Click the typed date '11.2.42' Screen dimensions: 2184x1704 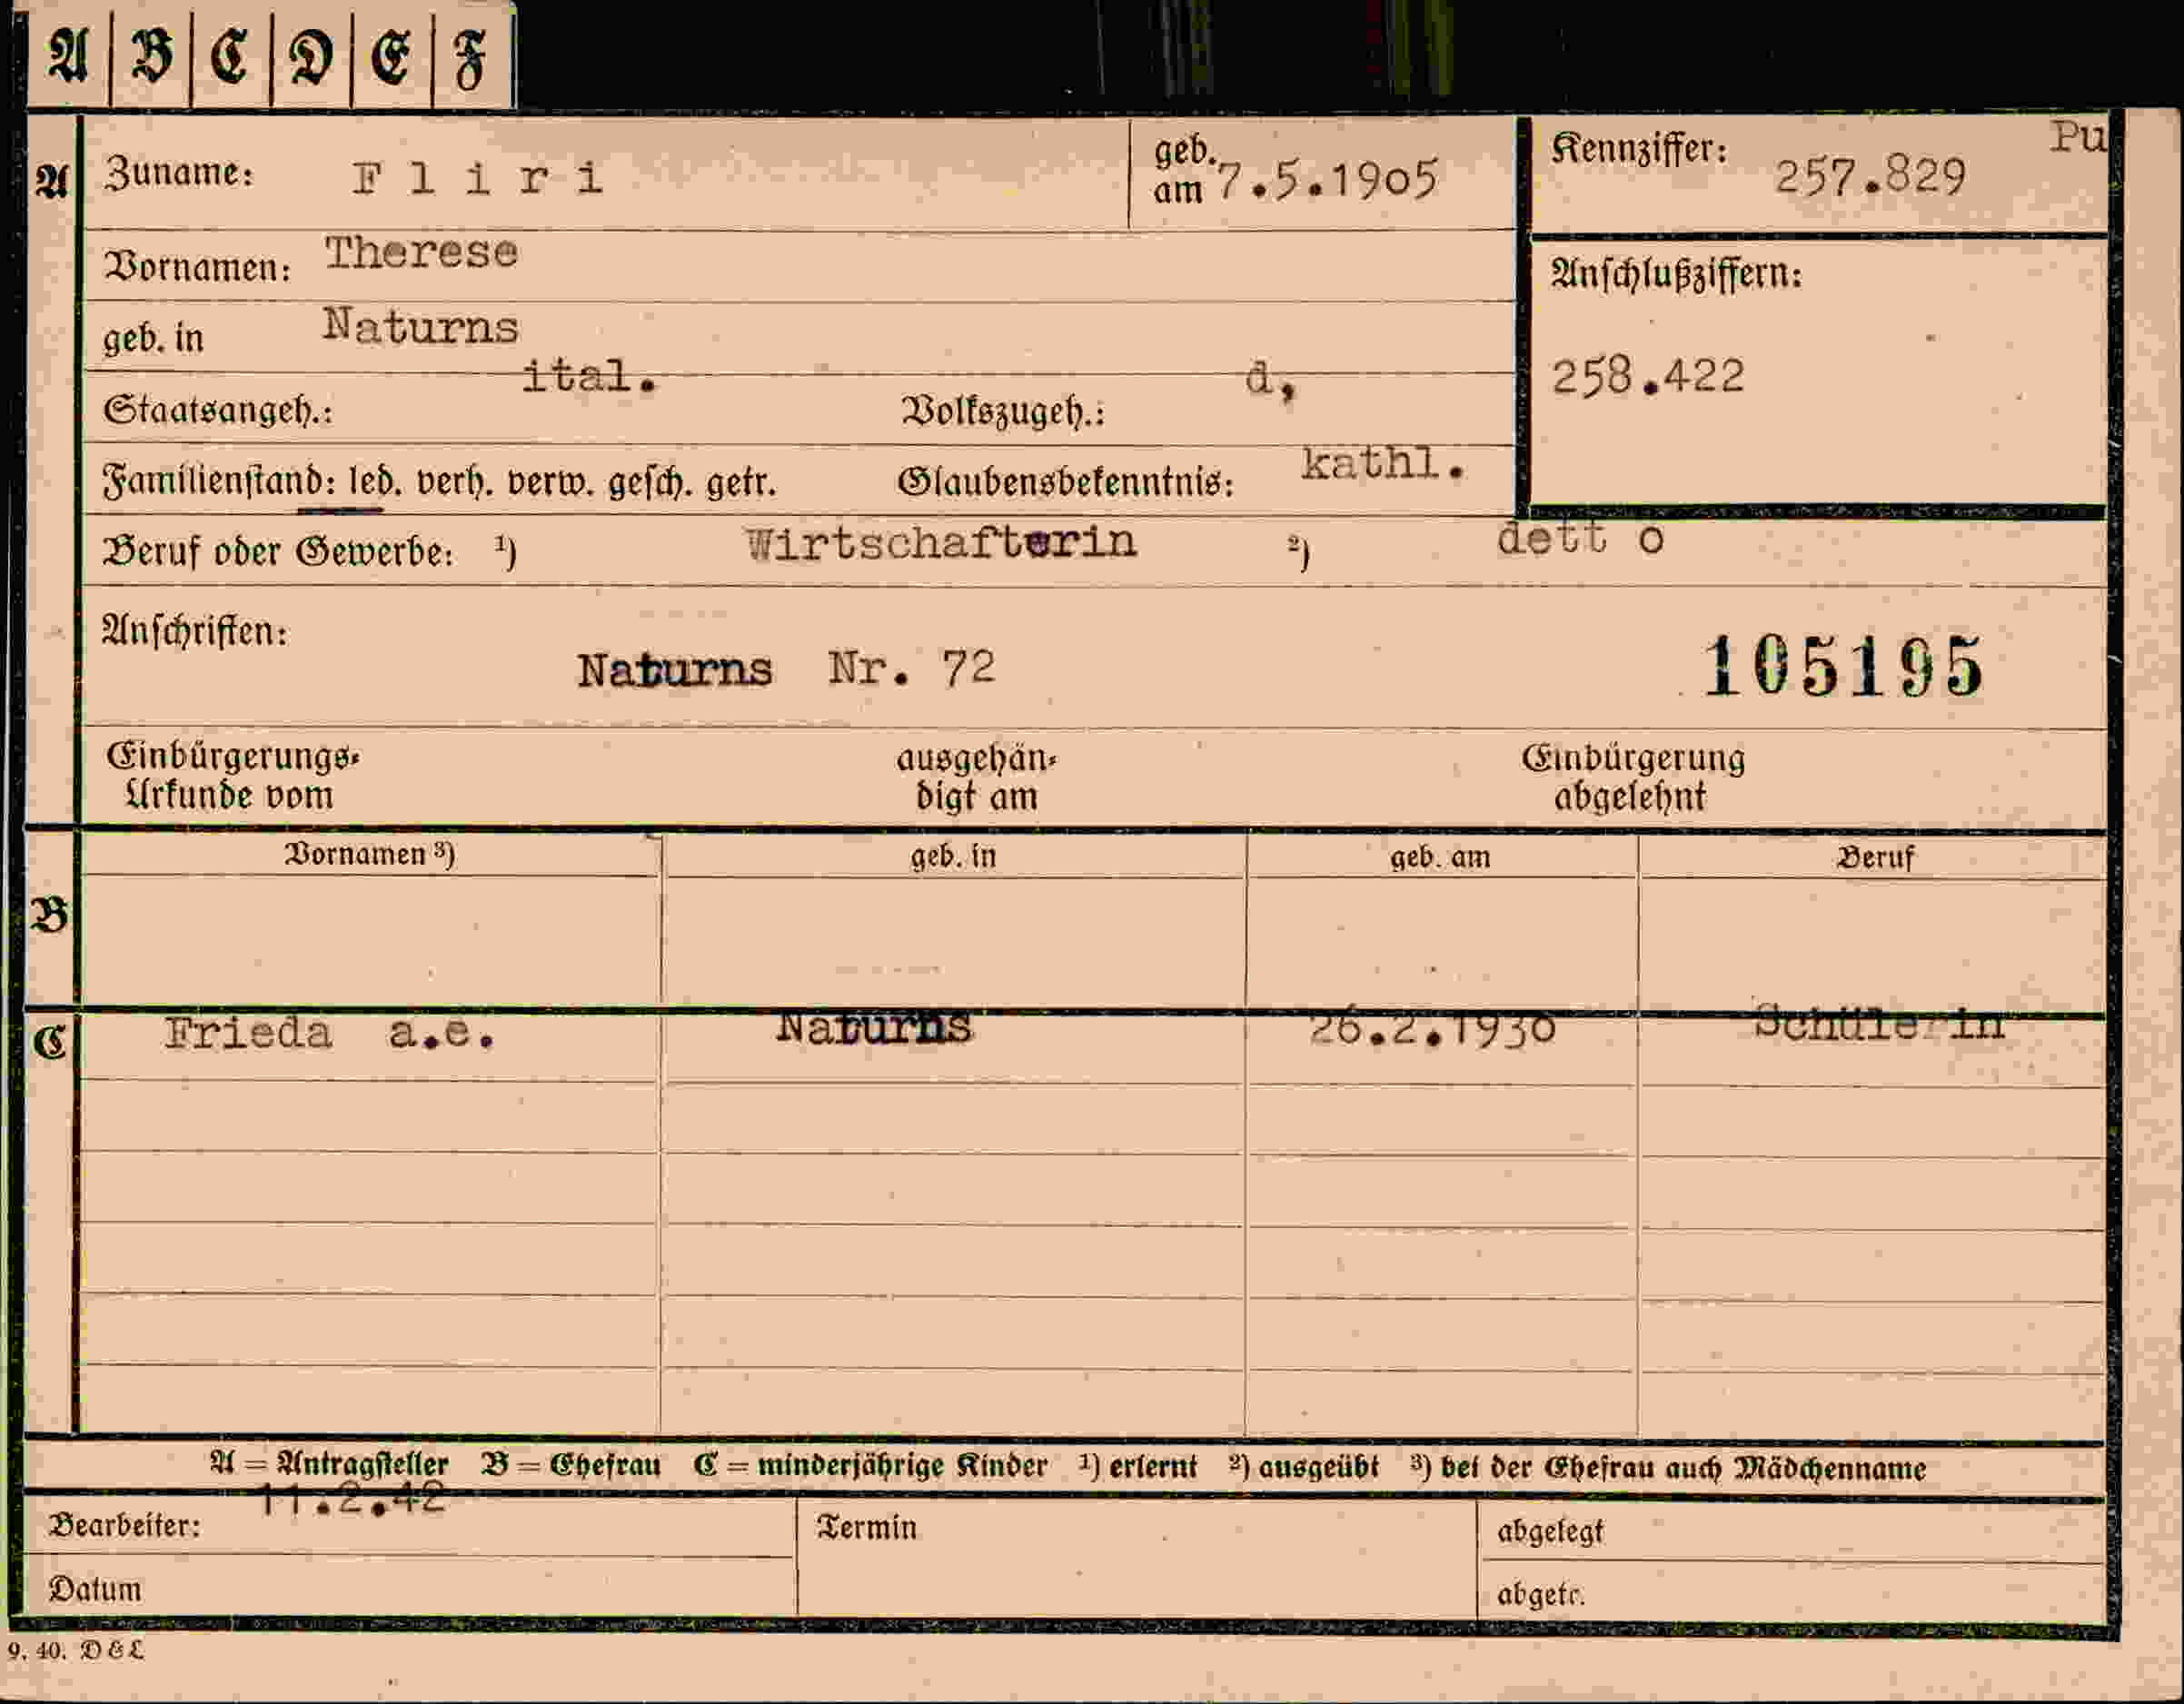click(352, 1498)
